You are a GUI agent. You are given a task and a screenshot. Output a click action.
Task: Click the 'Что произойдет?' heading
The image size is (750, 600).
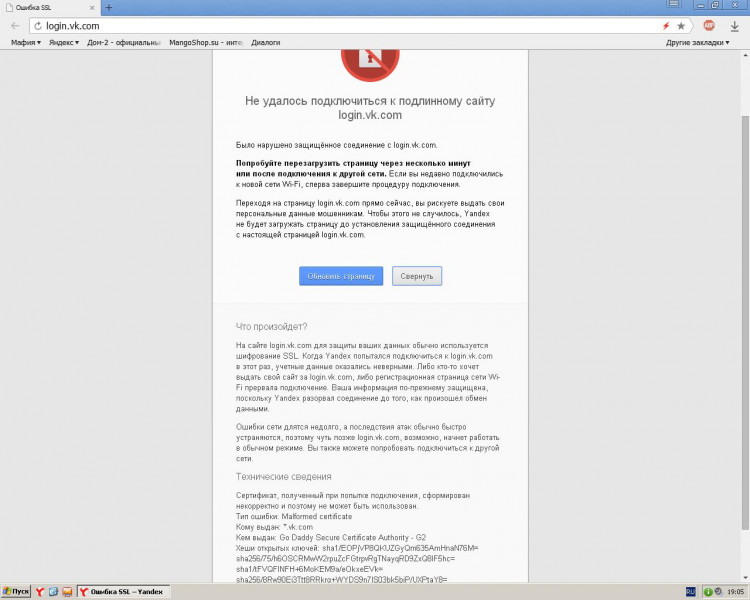click(271, 327)
